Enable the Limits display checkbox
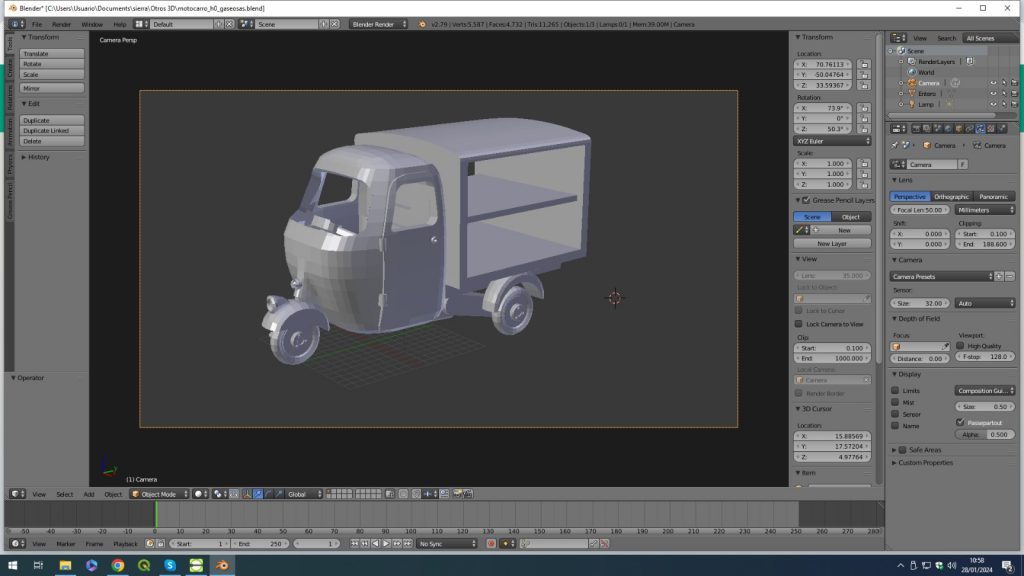 pos(895,391)
